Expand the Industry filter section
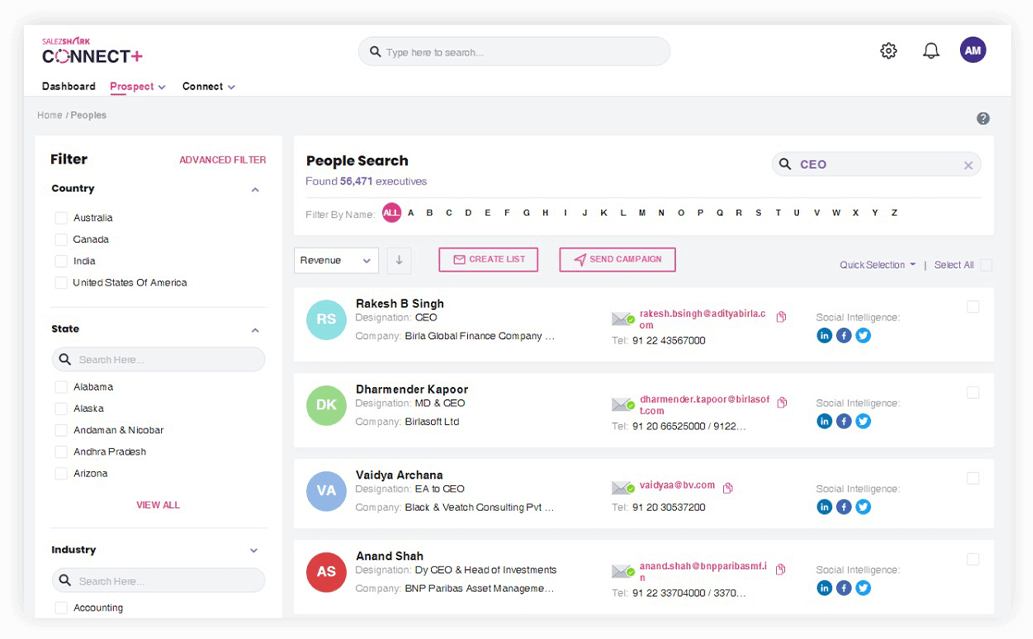Image resolution: width=1033 pixels, height=639 pixels. tap(254, 551)
